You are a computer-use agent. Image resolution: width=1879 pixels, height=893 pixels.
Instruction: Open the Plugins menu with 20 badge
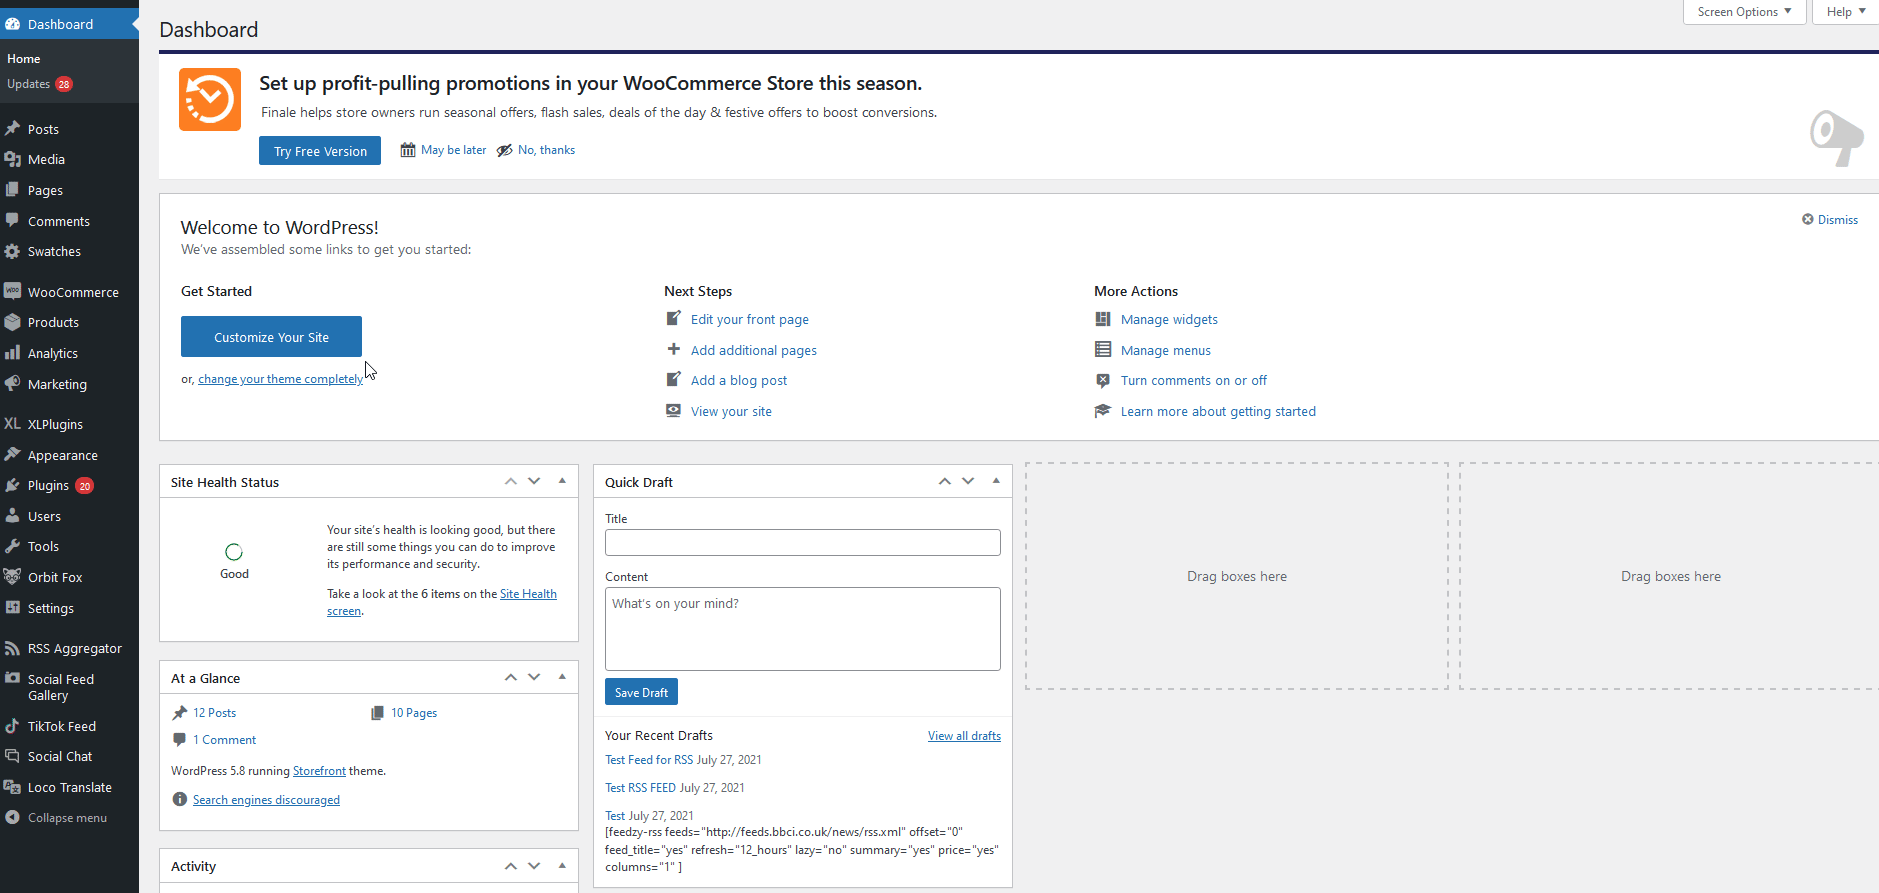(x=61, y=485)
